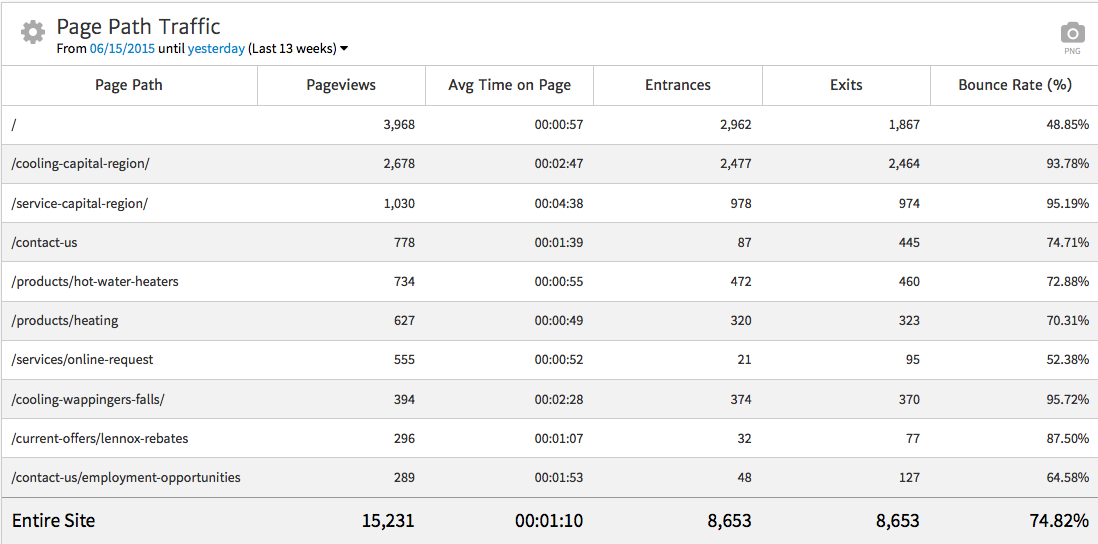Sort by Pageviews column header
This screenshot has width=1098, height=544.
pos(341,85)
